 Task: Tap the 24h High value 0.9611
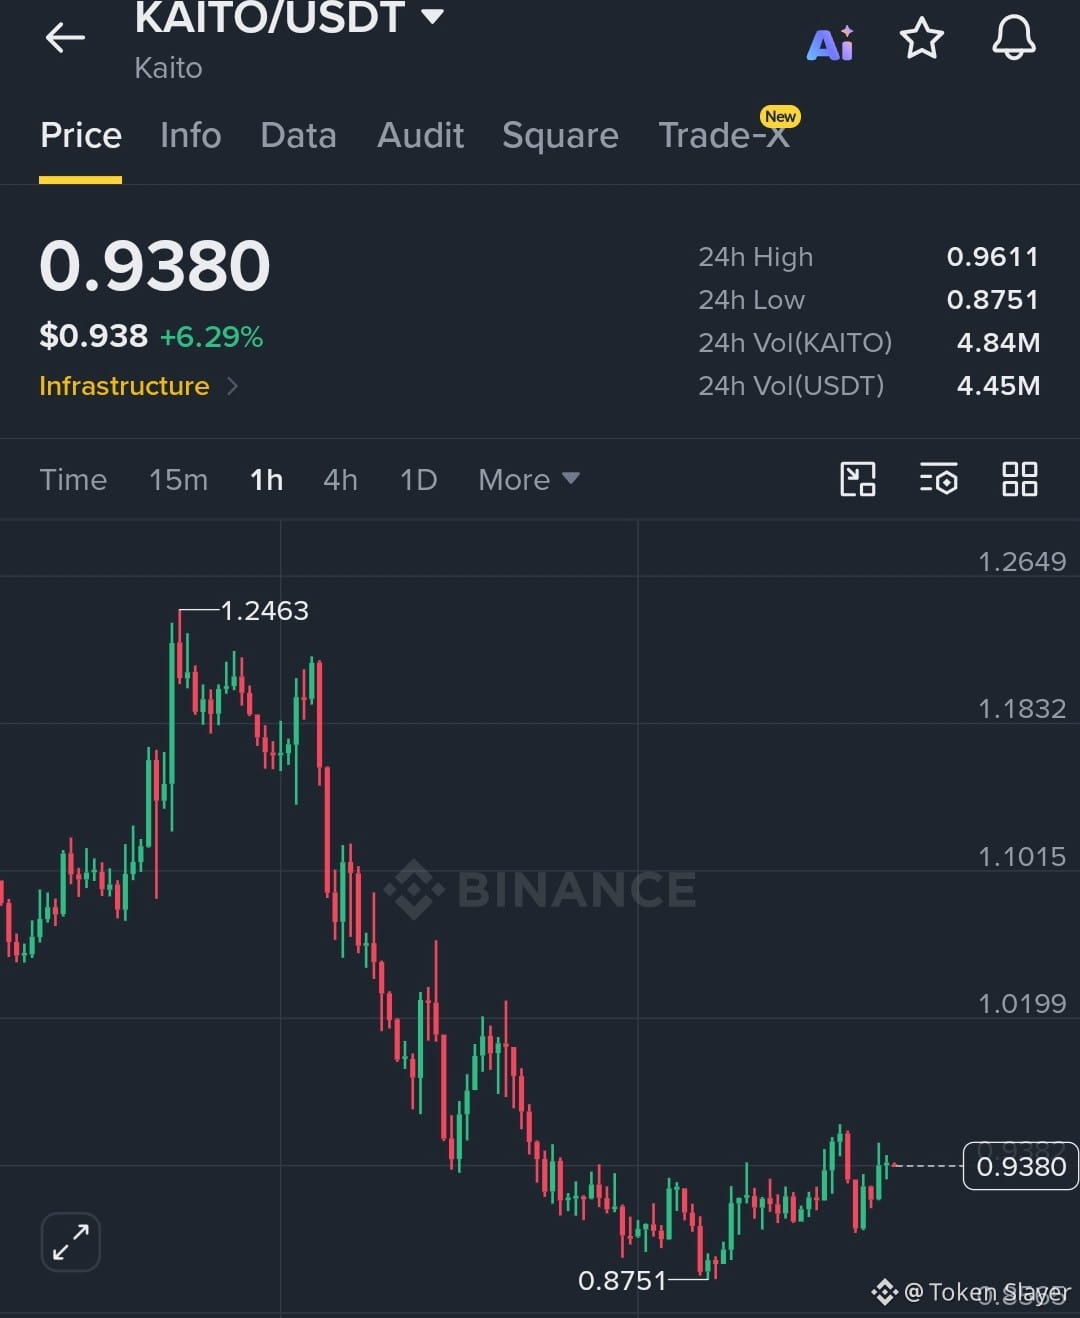click(992, 257)
